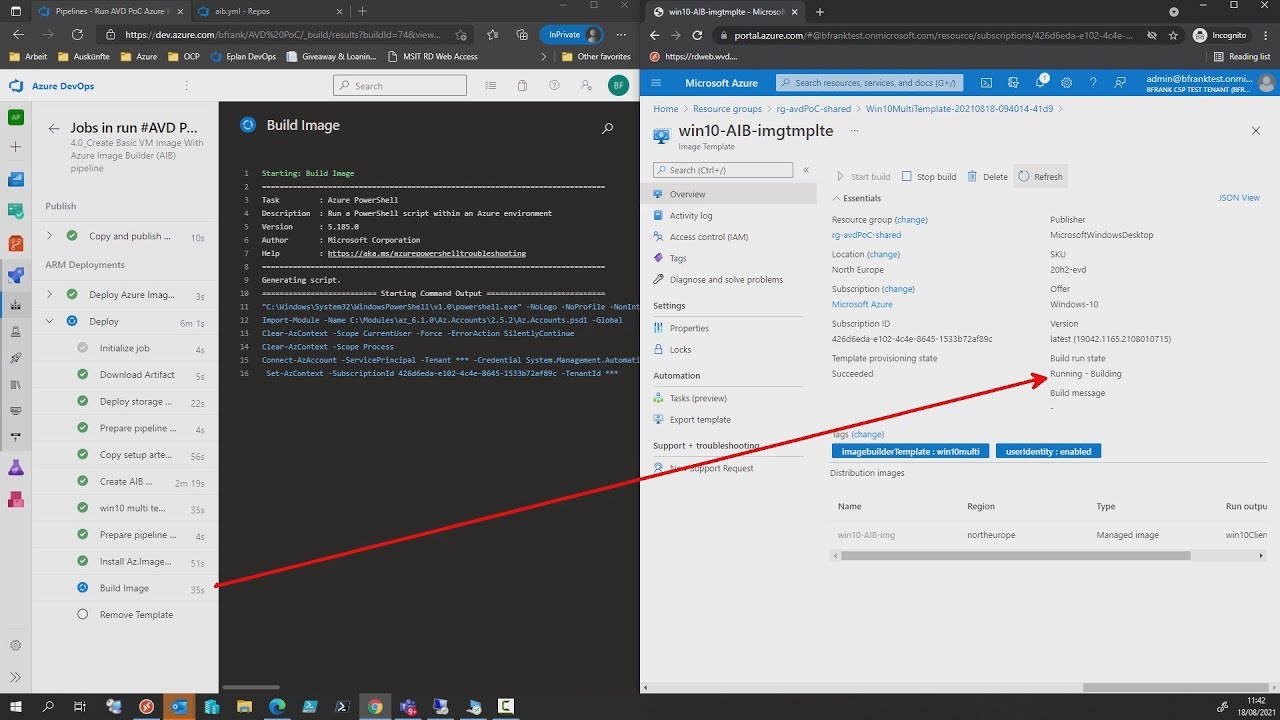Open Microsoft Azure subscription link
This screenshot has width=1280, height=720.
point(862,304)
